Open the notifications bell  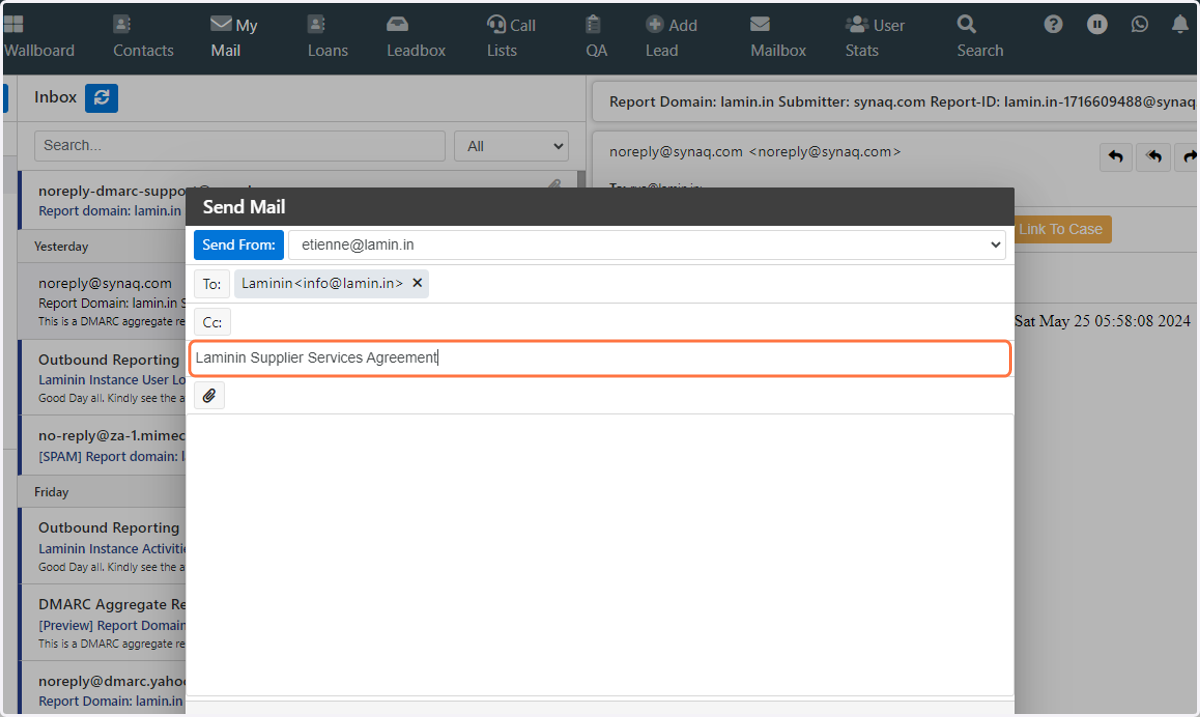point(1180,25)
